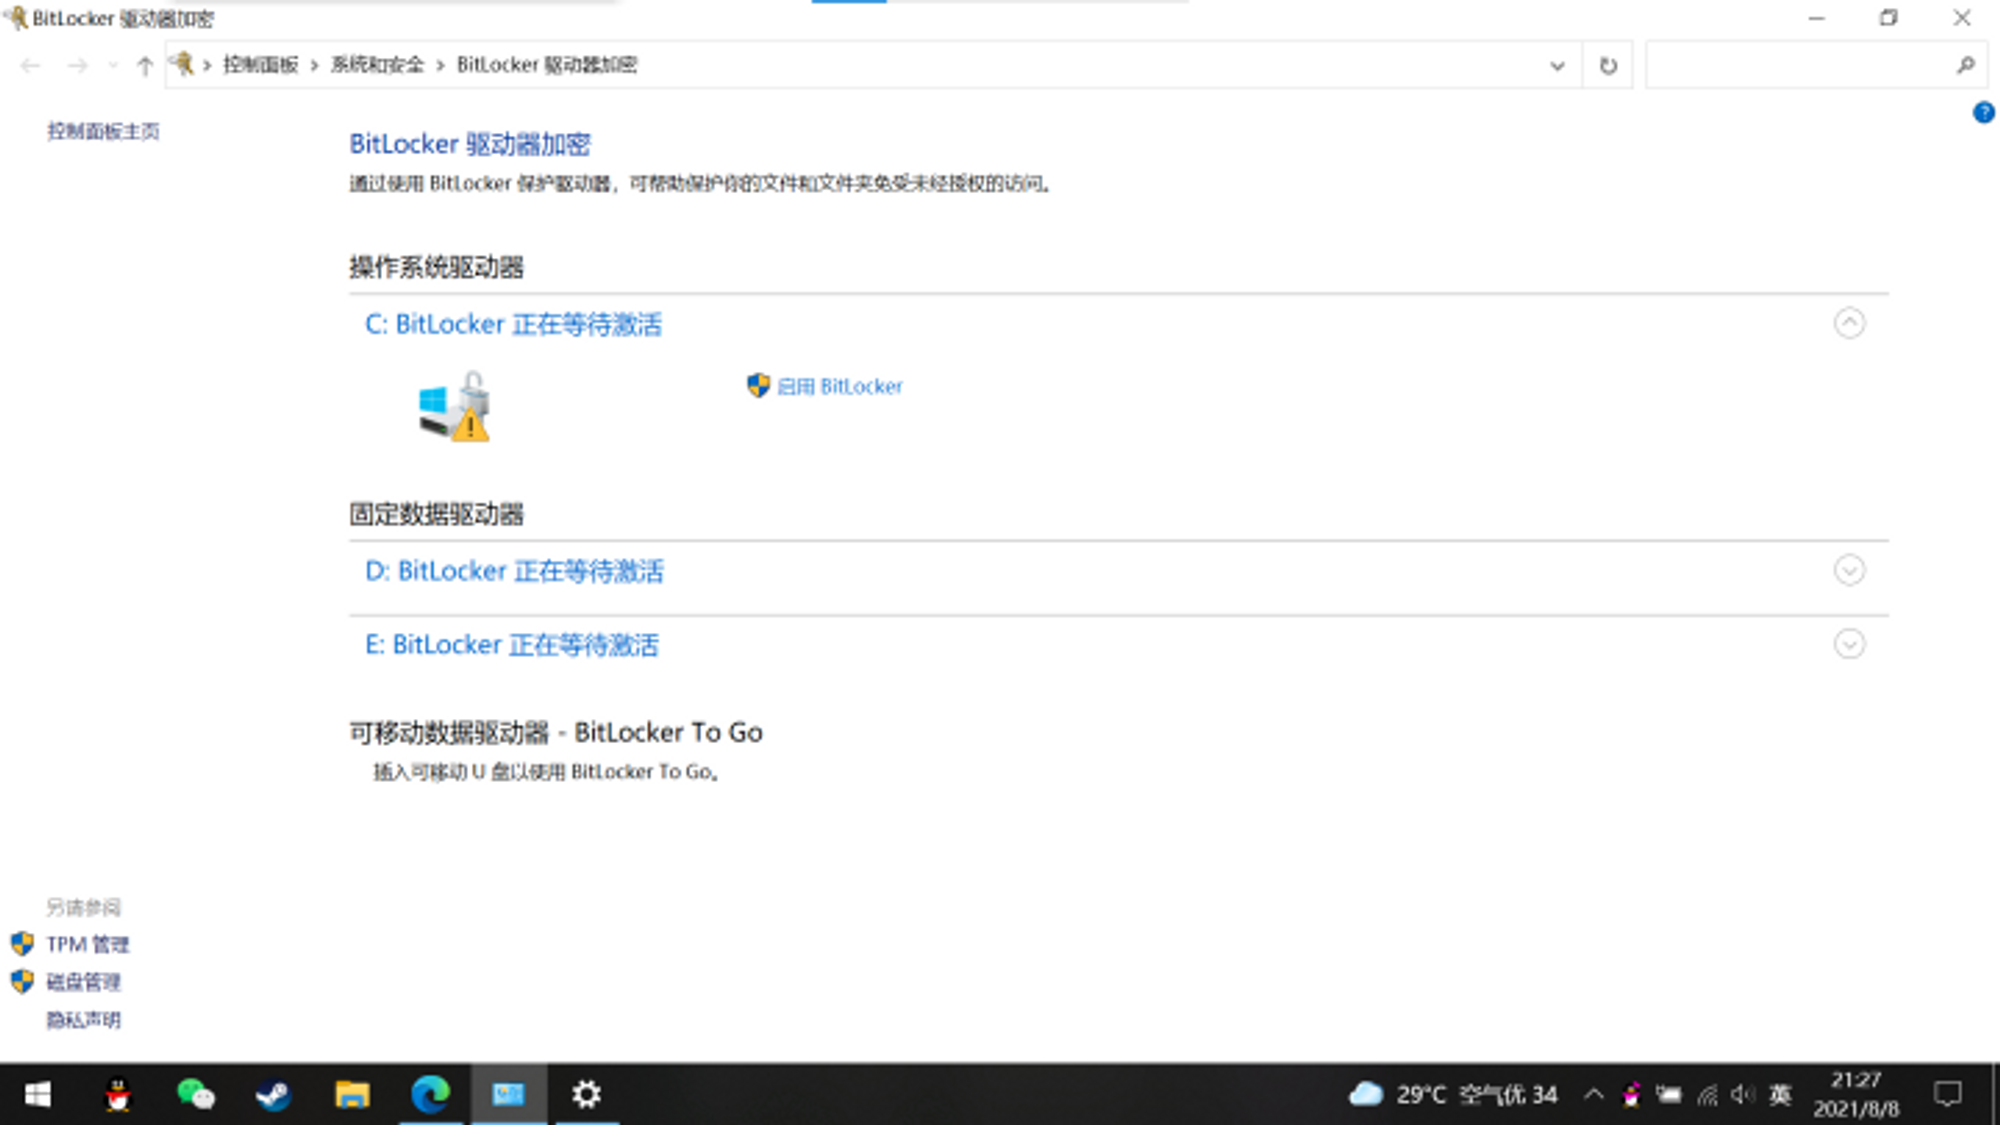Click the control panel search box
This screenshot has width=2000, height=1125.
(1800, 66)
